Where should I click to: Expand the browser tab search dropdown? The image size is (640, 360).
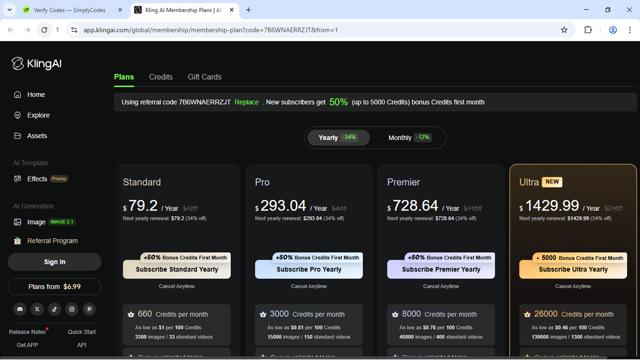[x=9, y=10]
